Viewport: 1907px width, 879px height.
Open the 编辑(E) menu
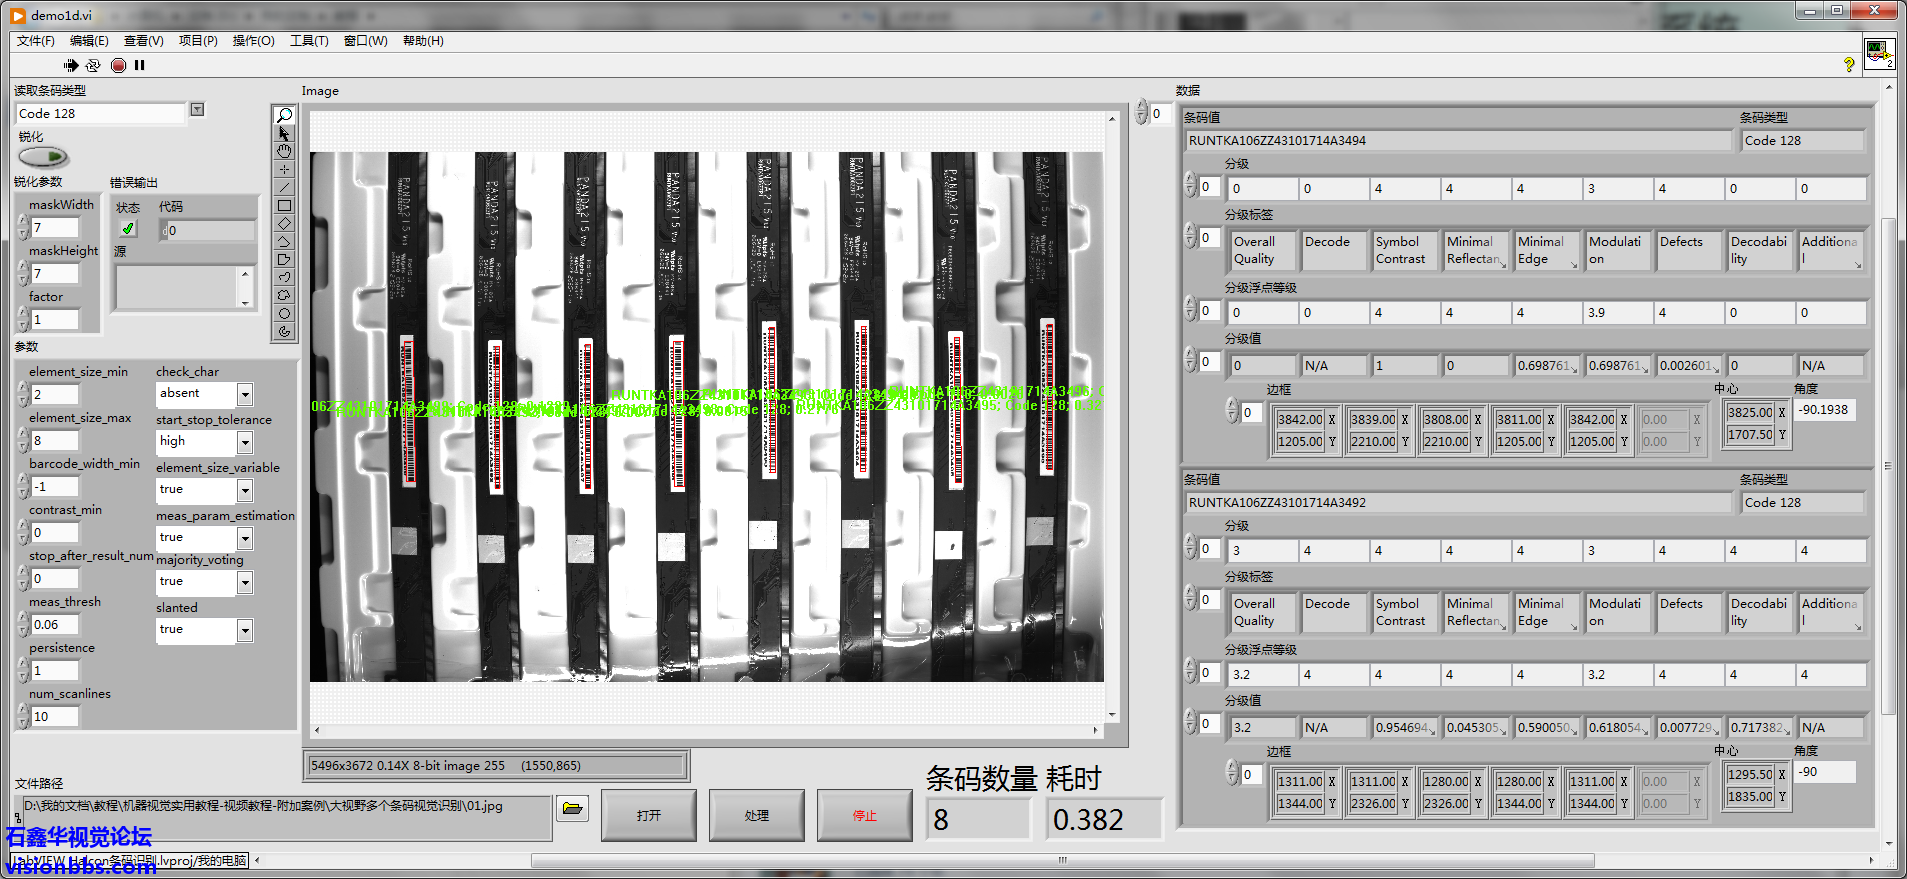[x=89, y=41]
